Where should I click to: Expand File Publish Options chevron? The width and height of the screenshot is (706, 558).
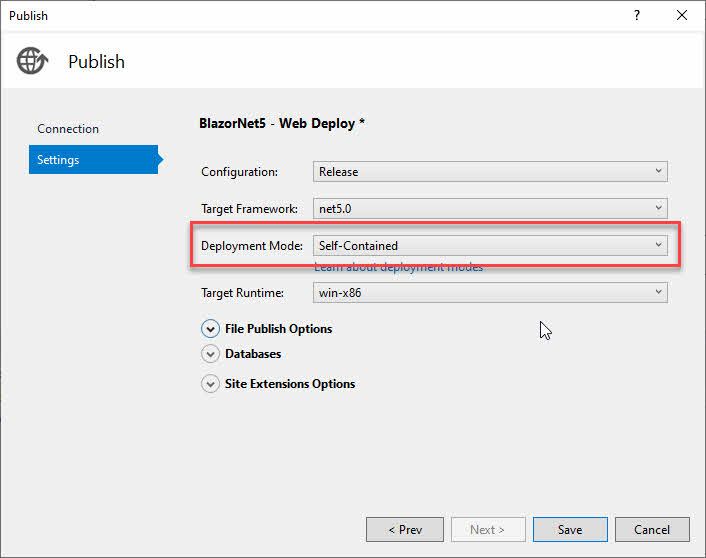[x=210, y=328]
